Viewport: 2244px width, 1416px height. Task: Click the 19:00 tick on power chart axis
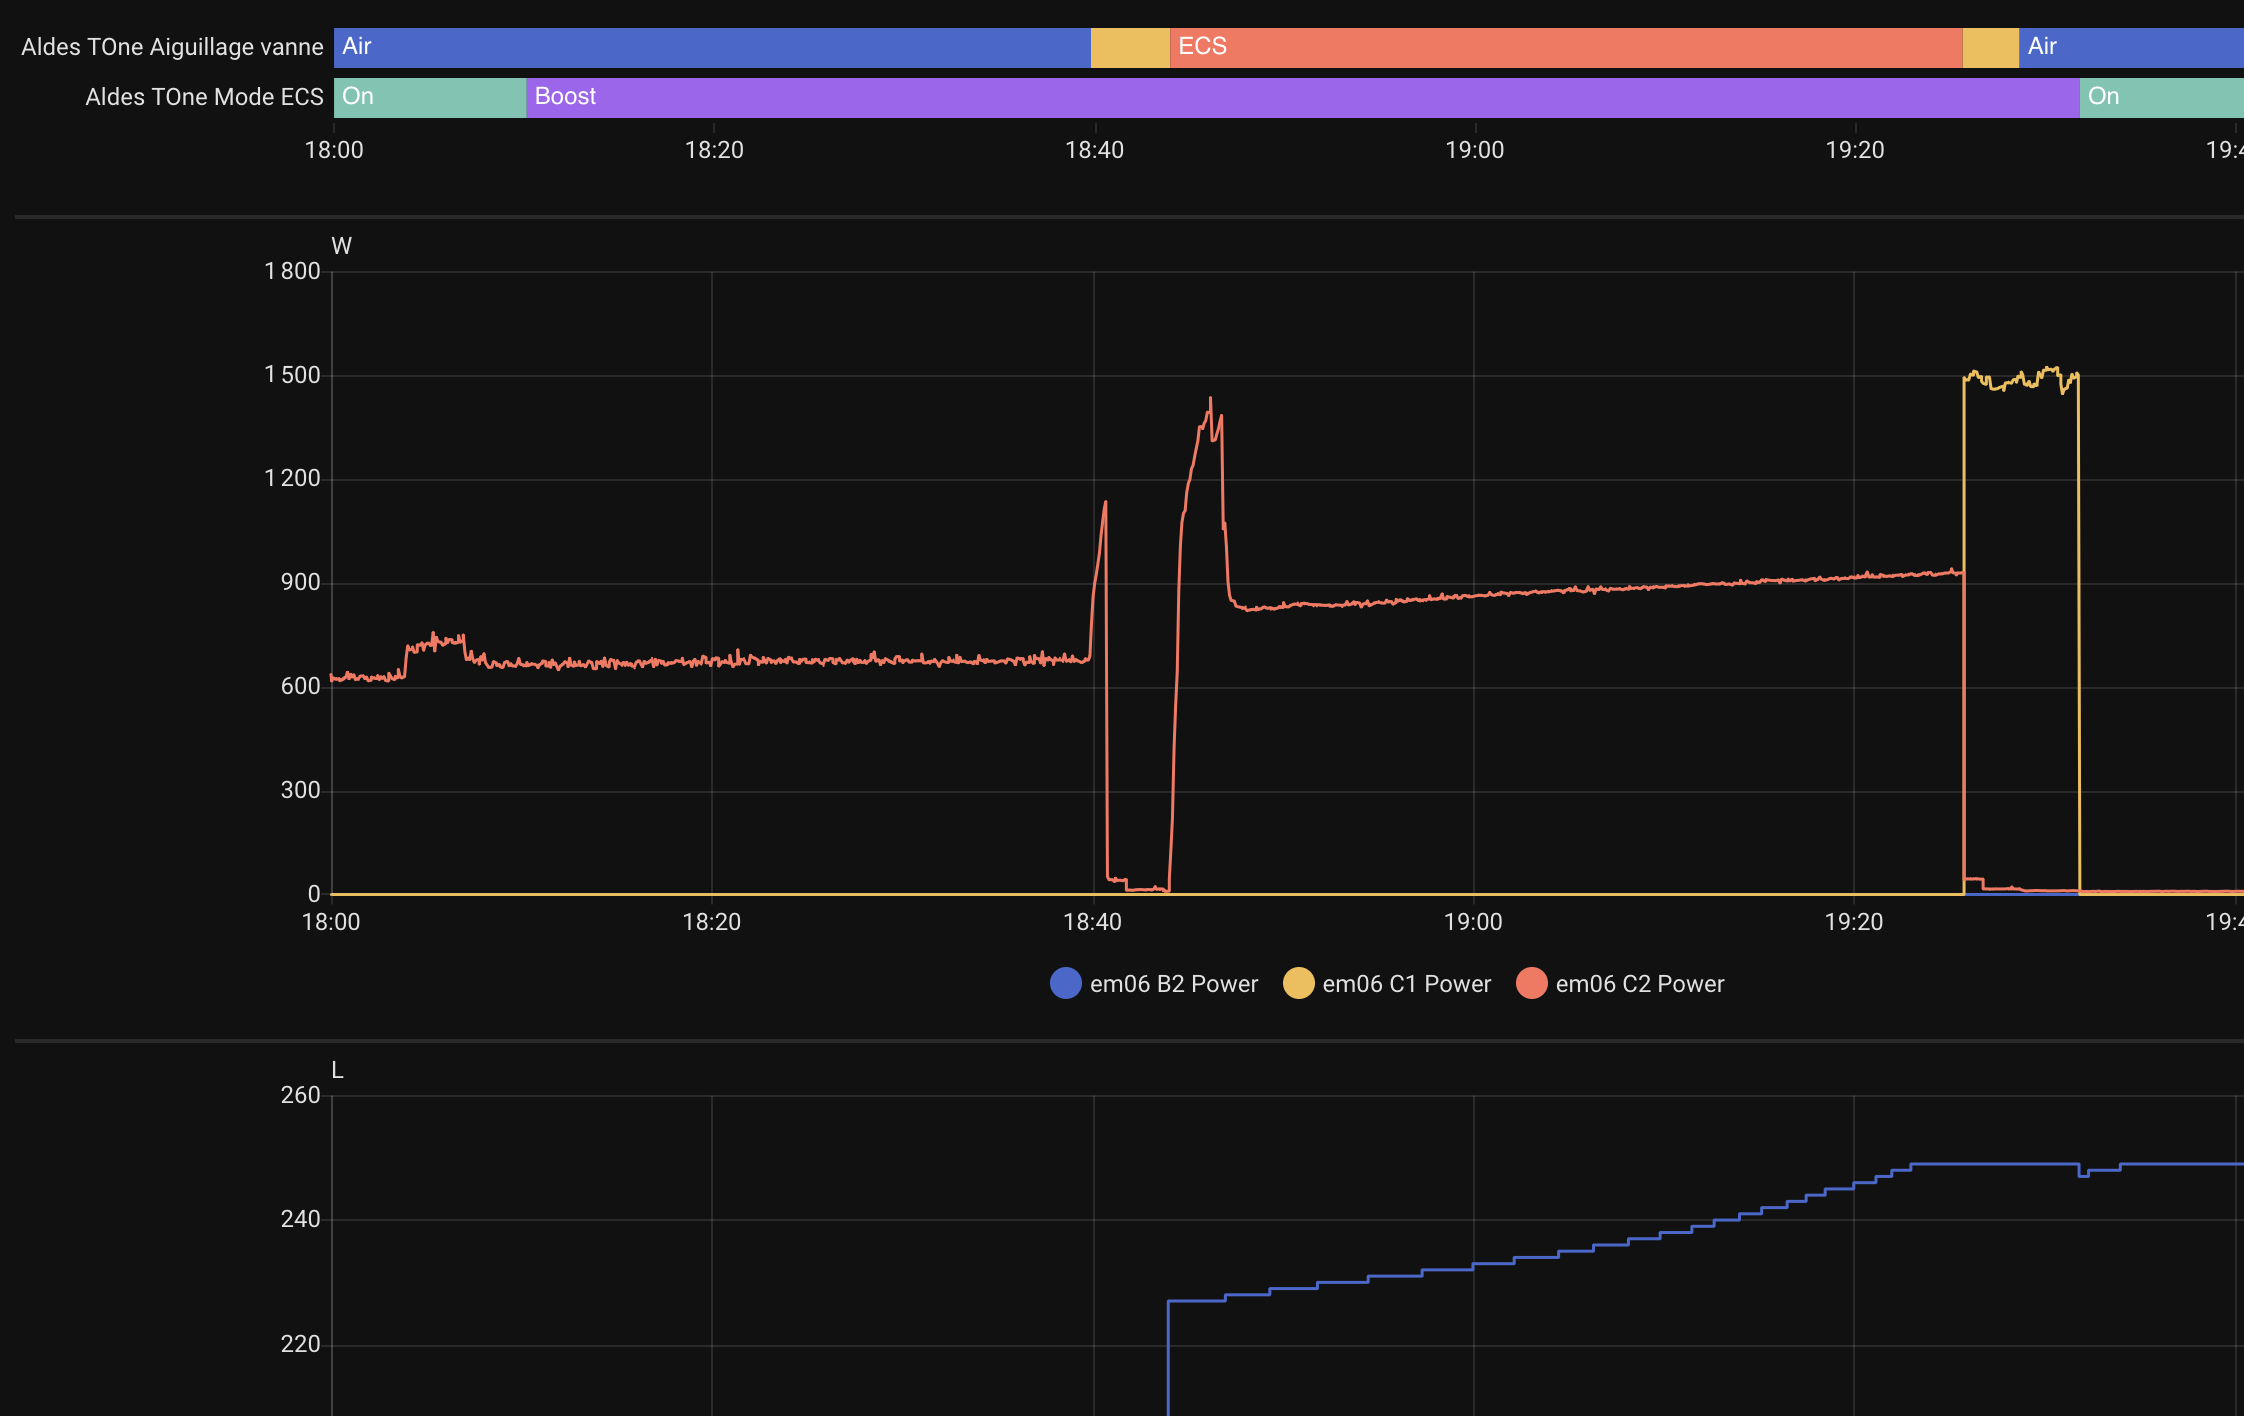(1472, 922)
